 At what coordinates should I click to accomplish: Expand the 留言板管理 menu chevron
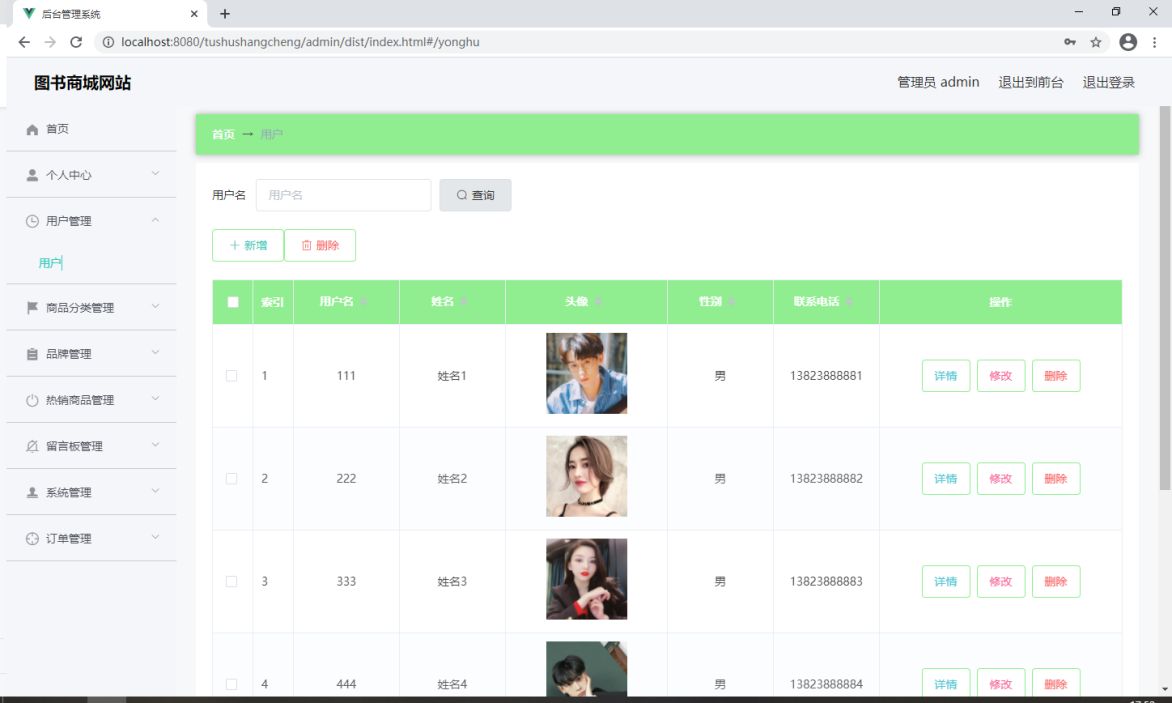coord(155,445)
